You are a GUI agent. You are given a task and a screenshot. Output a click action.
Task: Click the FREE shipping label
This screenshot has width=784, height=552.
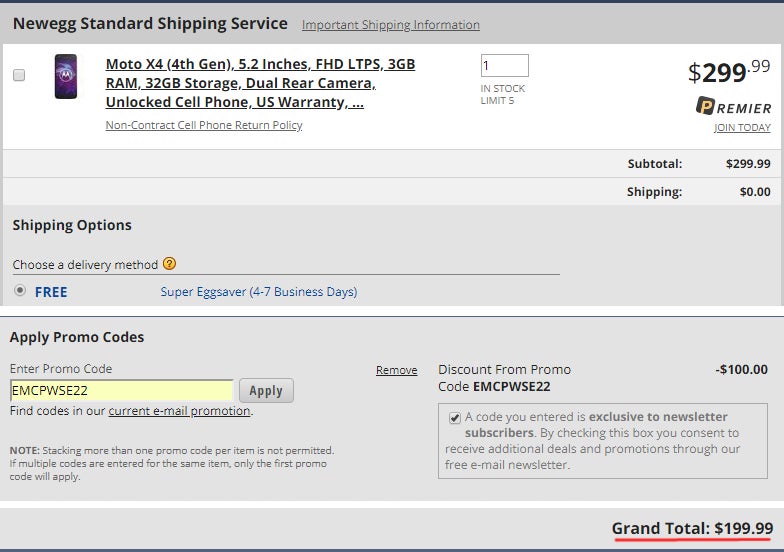[51, 292]
